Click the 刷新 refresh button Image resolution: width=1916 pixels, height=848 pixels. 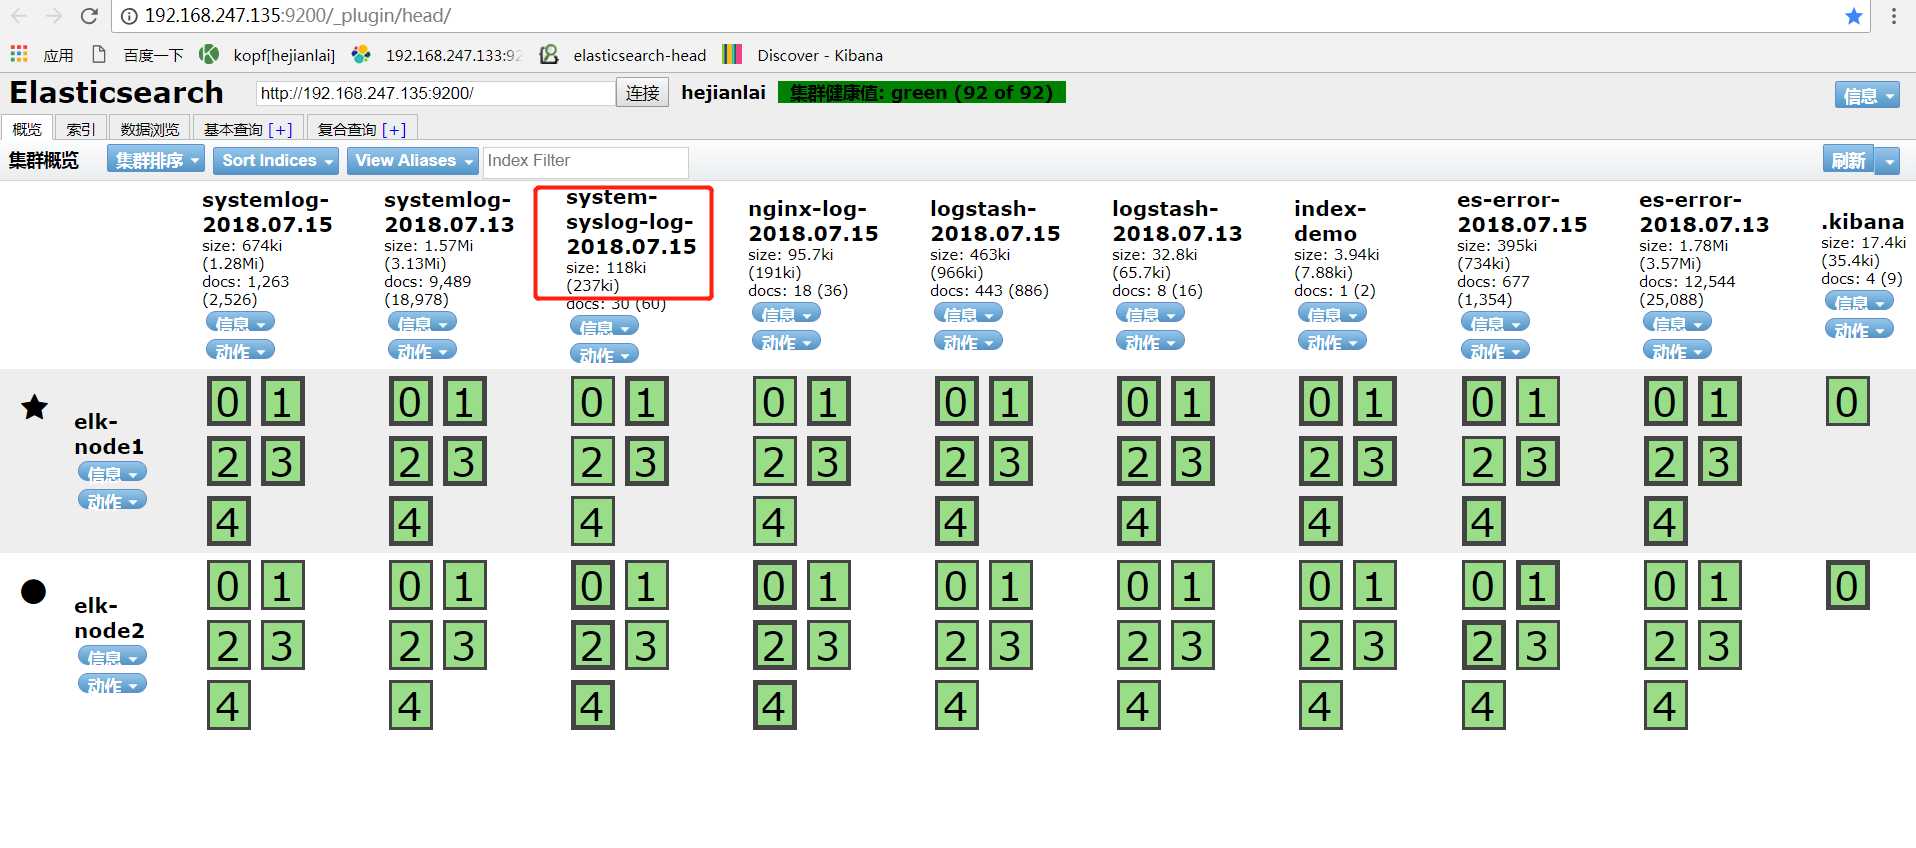pos(1848,161)
